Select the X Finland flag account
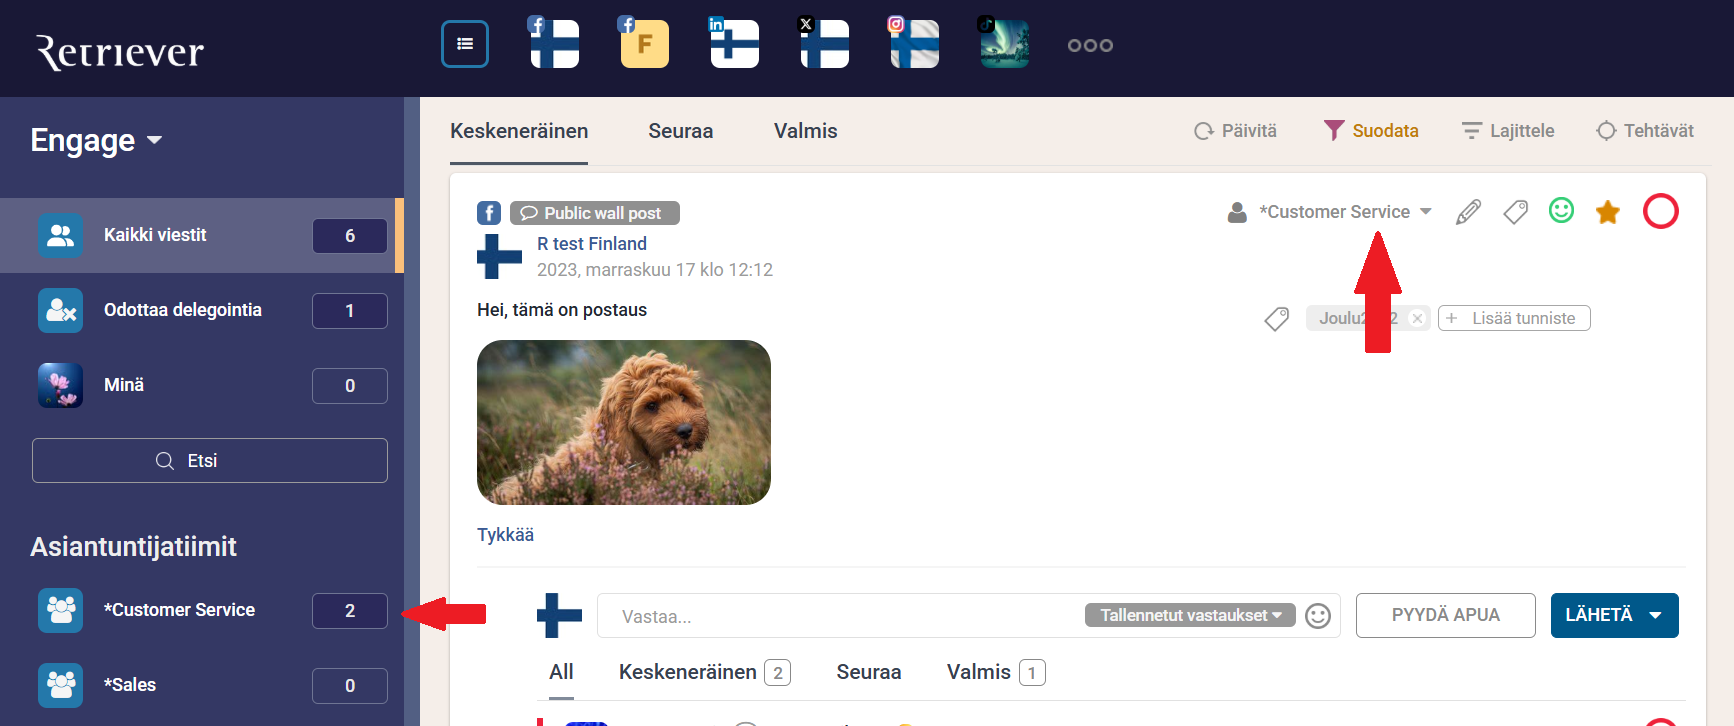This screenshot has width=1734, height=726. point(824,43)
